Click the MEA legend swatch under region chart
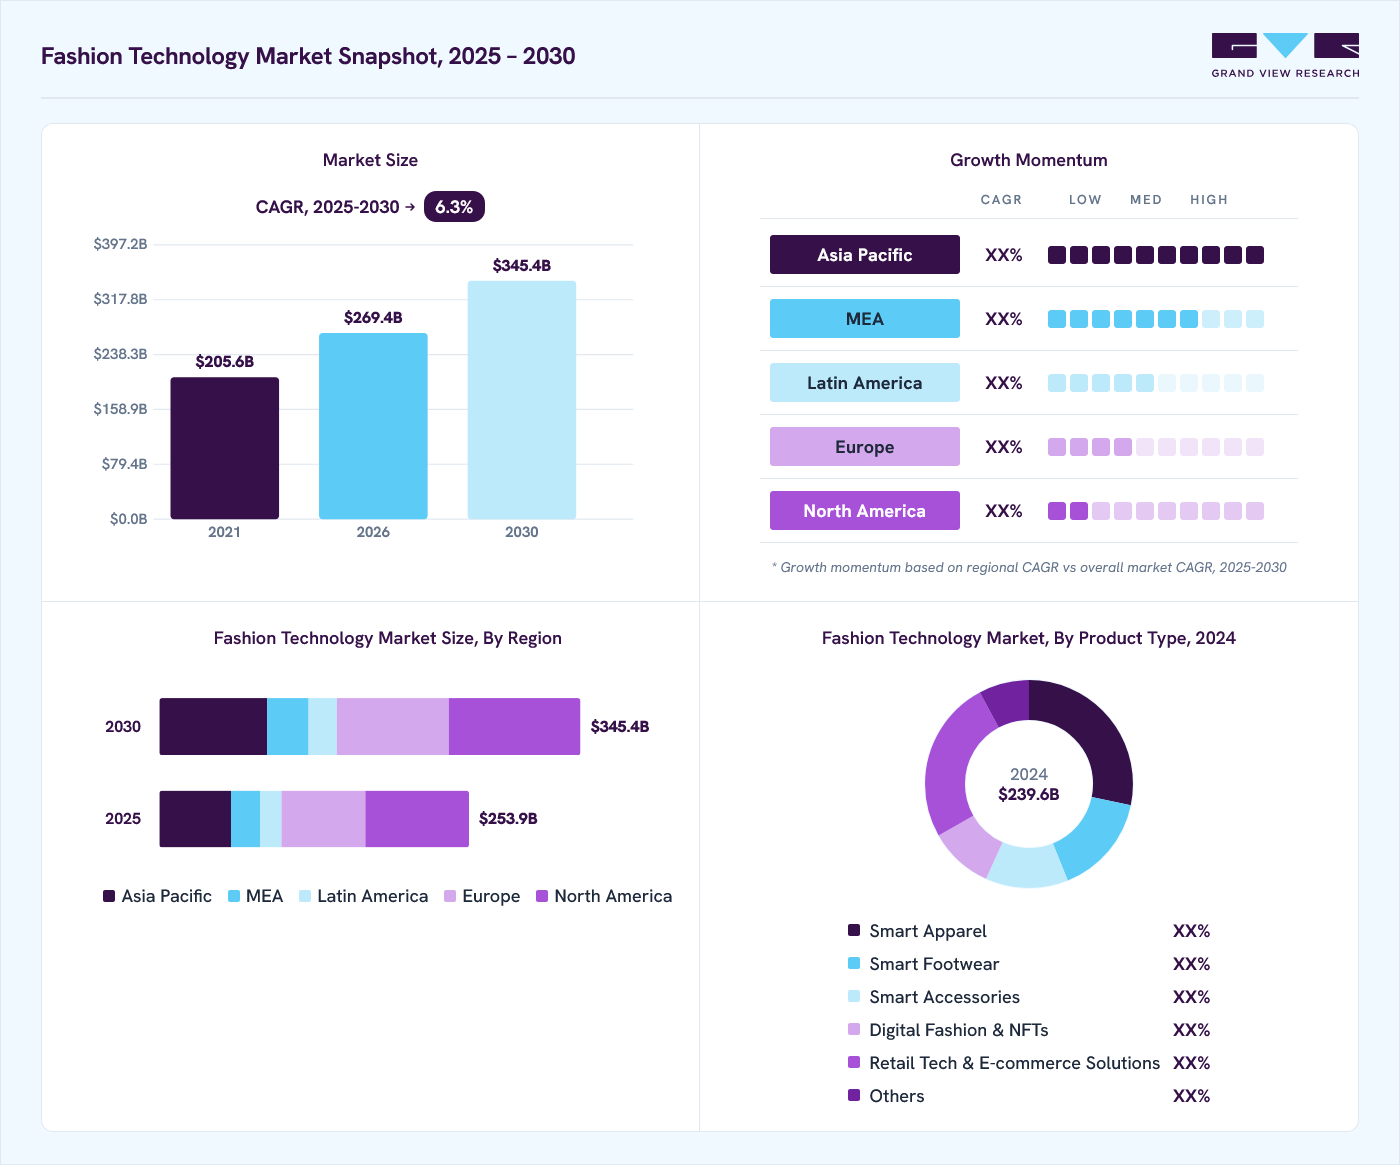The width and height of the screenshot is (1400, 1165). (x=234, y=896)
